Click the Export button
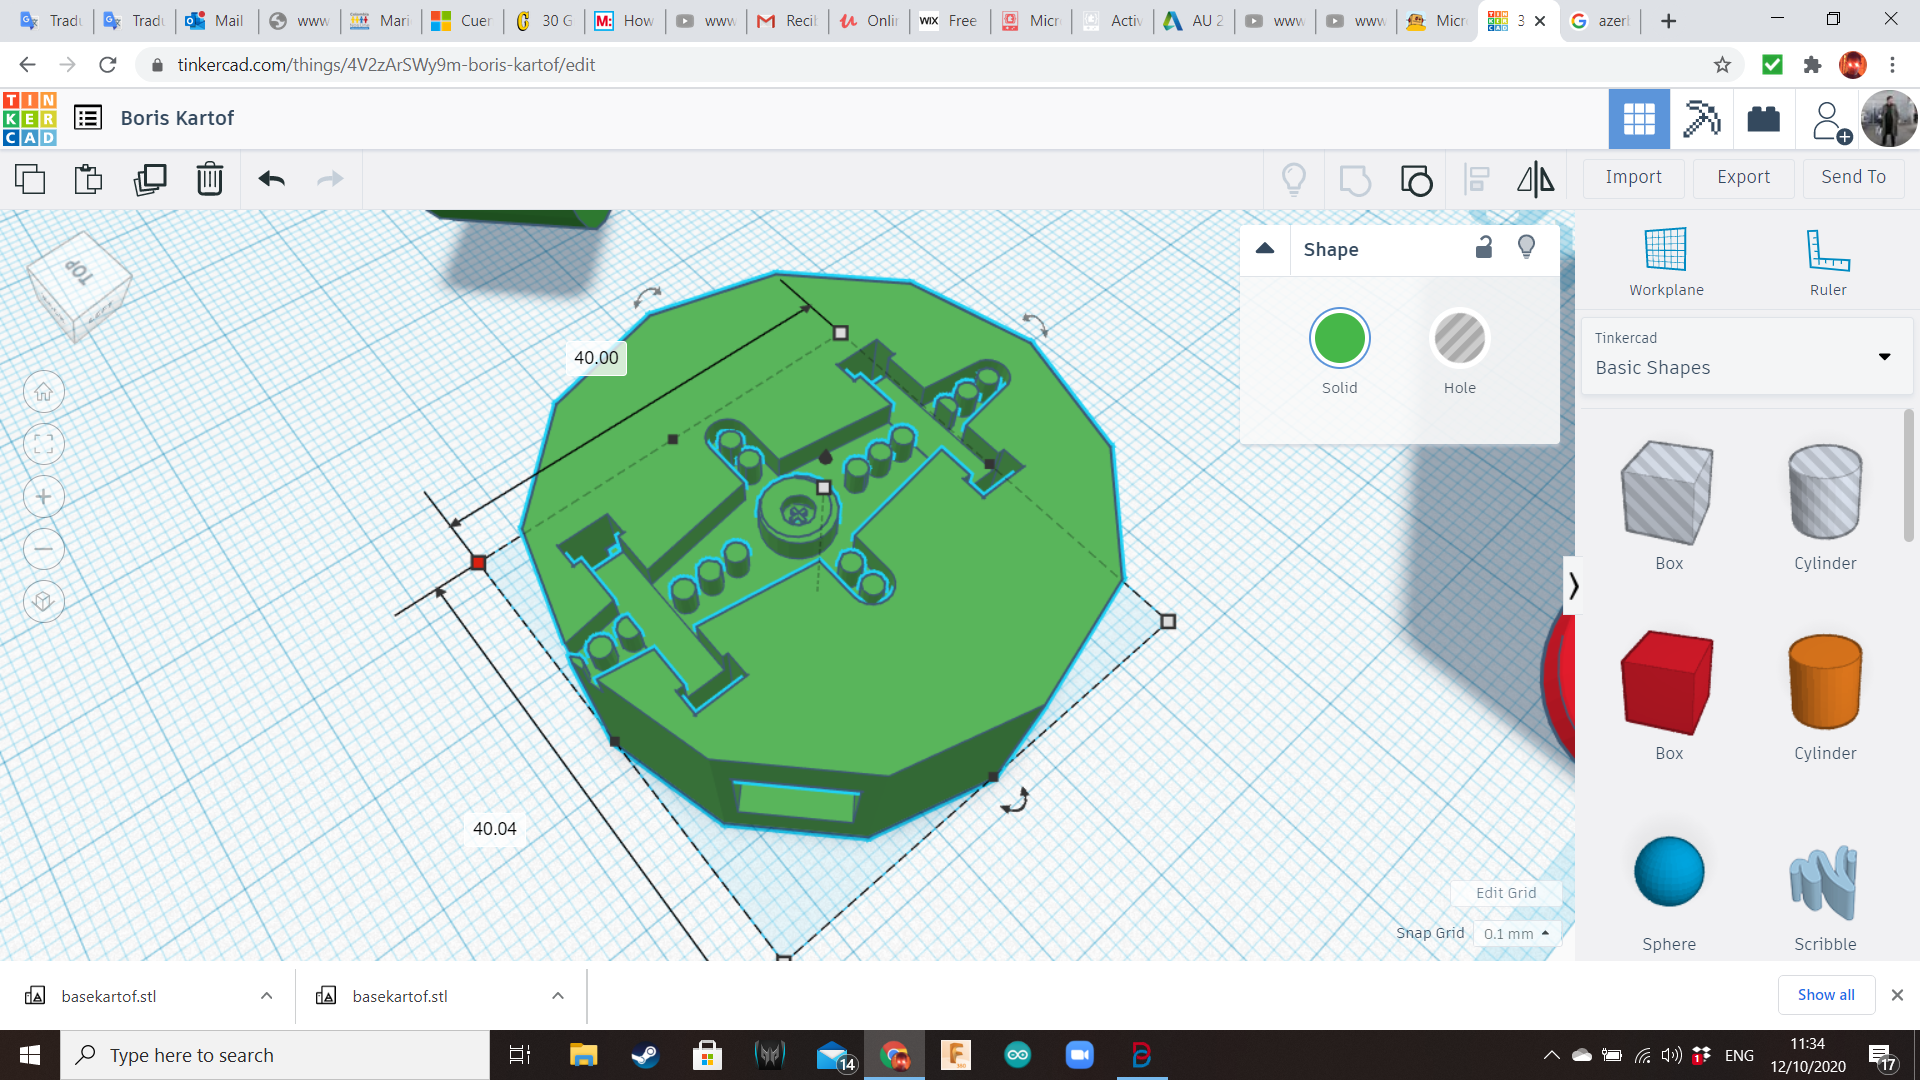The width and height of the screenshot is (1920, 1080). [x=1743, y=177]
